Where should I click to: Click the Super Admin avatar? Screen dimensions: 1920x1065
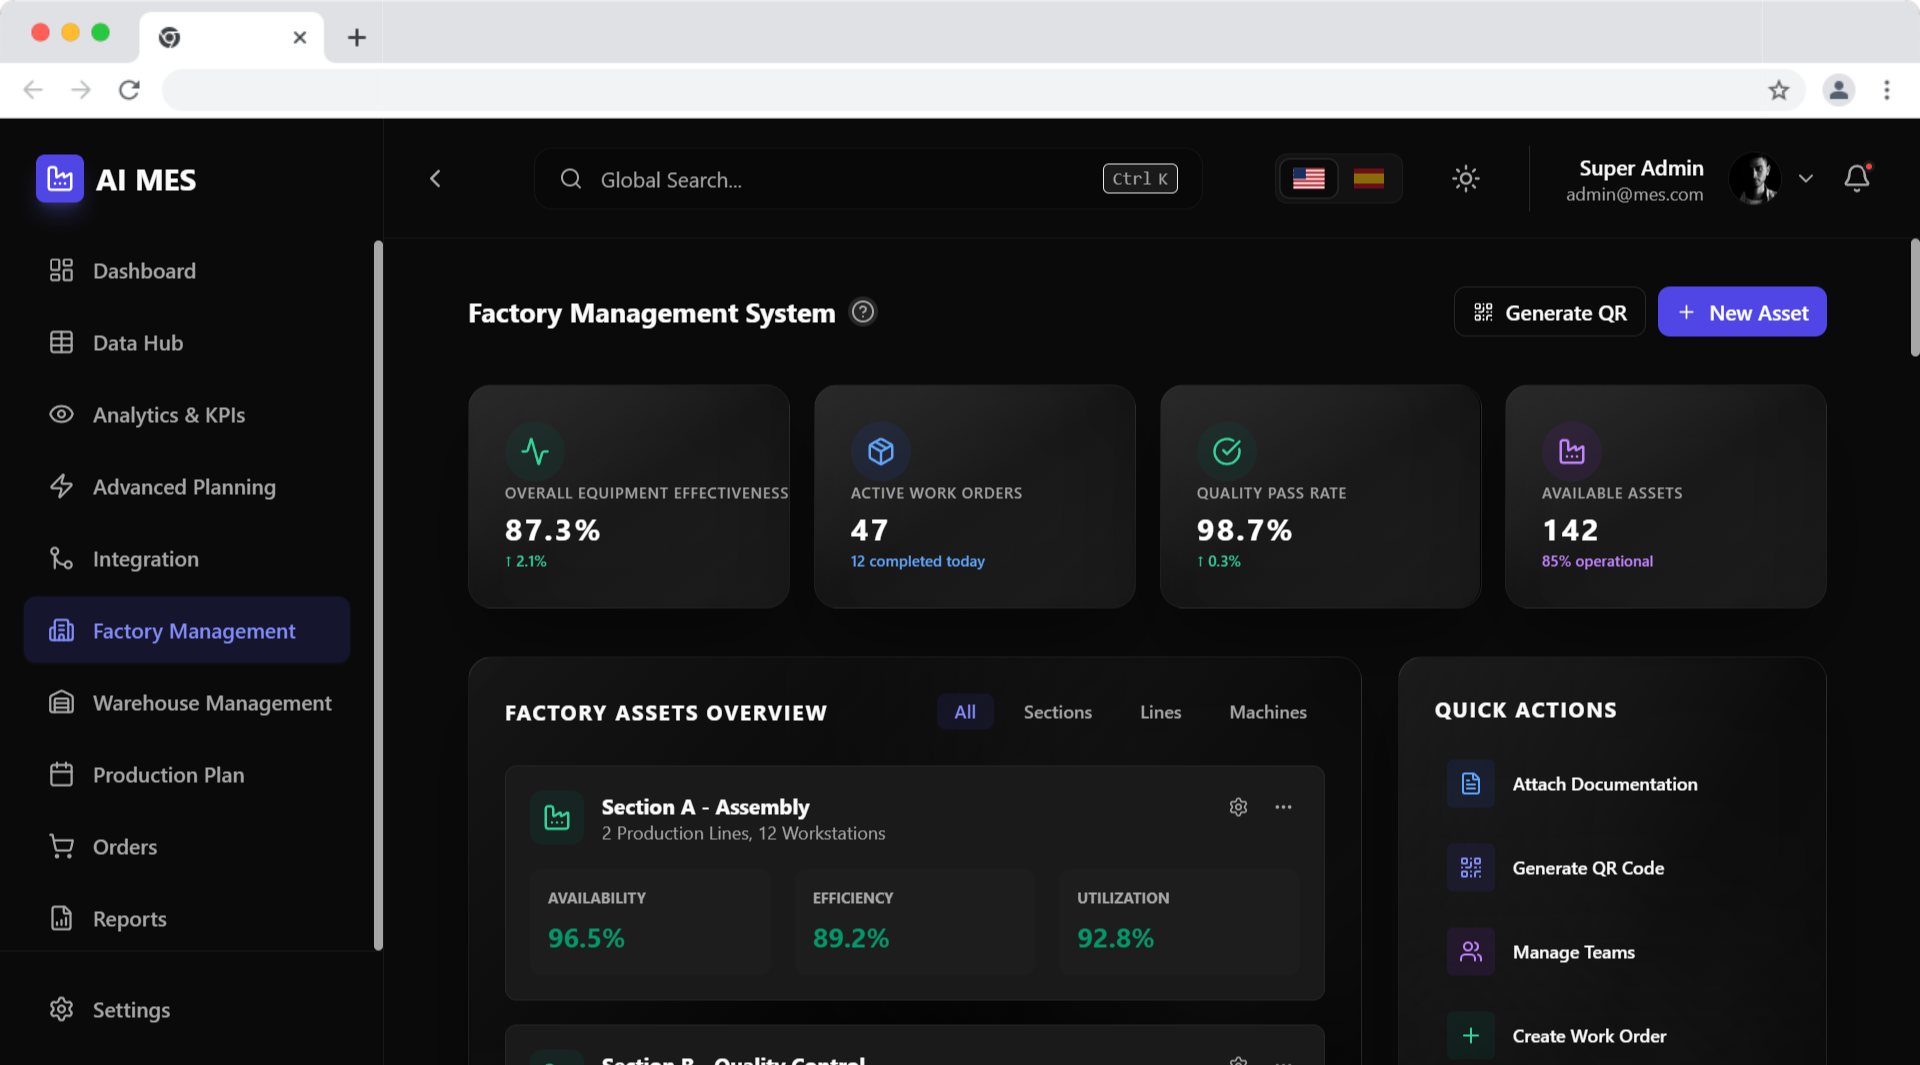[1755, 179]
